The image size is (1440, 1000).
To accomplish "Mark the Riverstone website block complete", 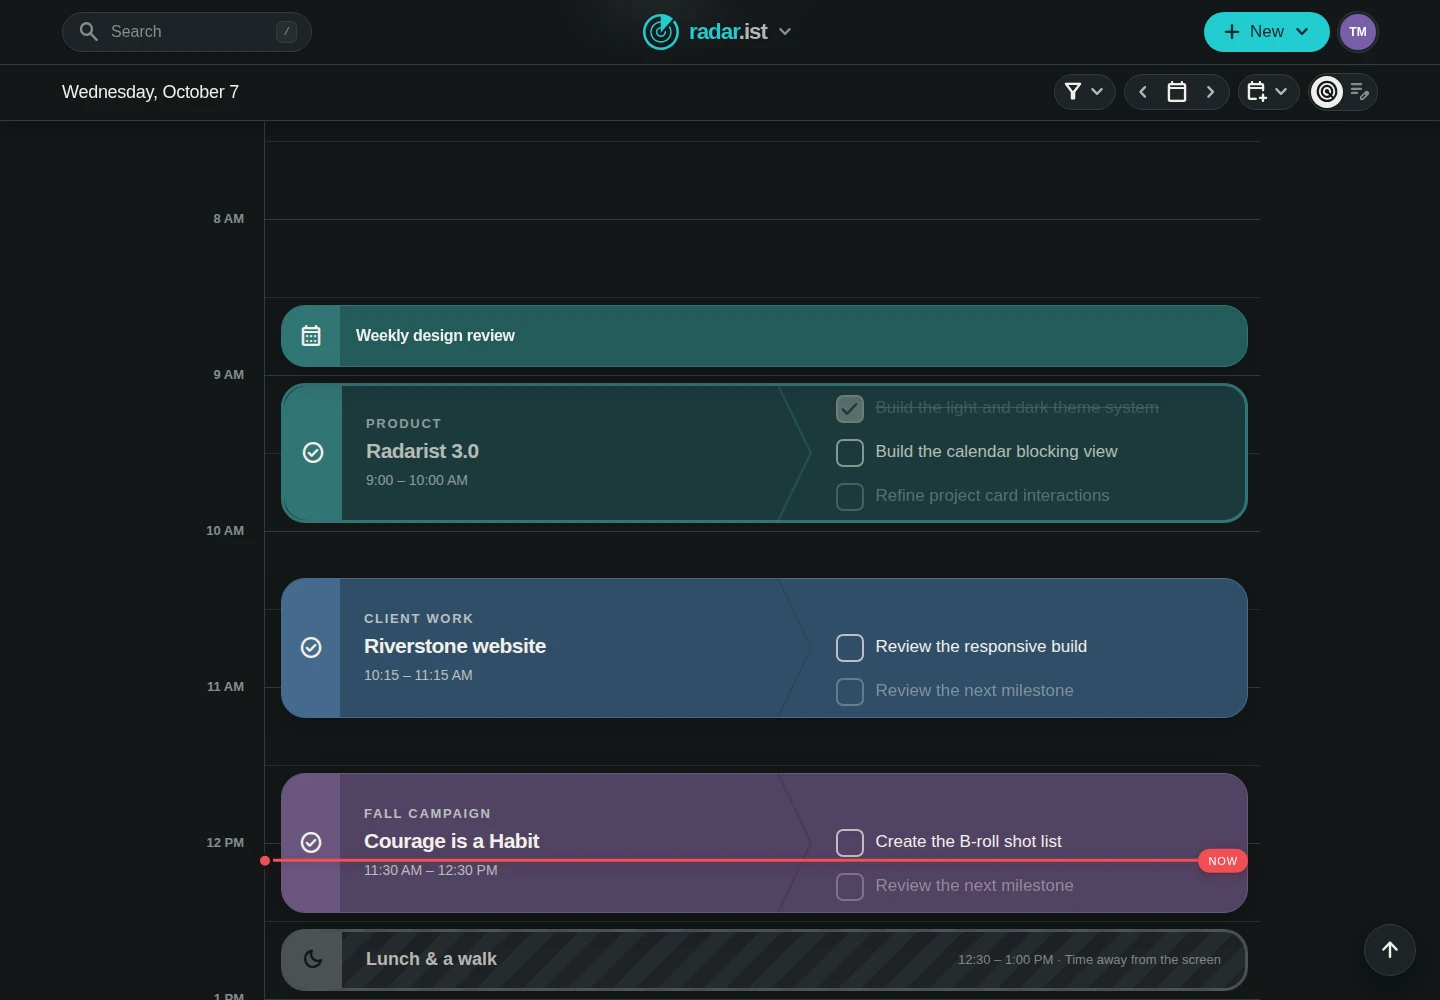I will click(x=311, y=648).
